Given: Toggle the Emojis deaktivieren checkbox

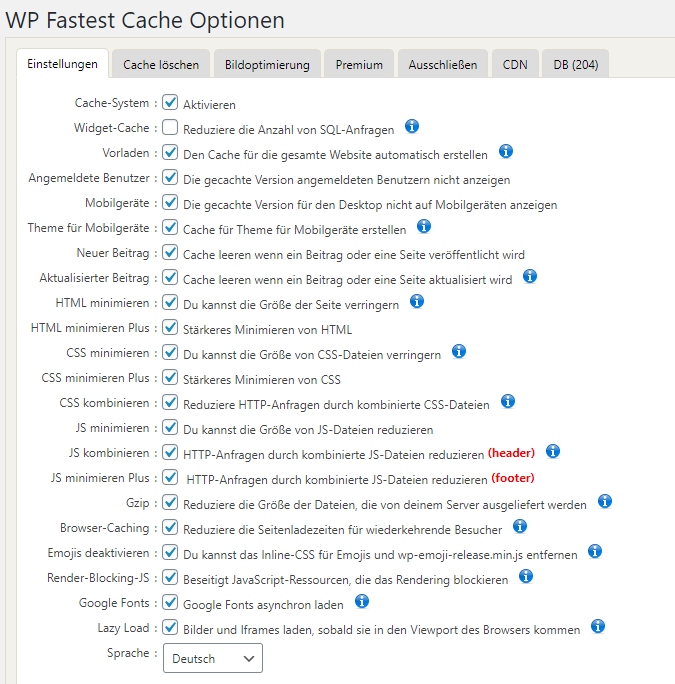Looking at the screenshot, I should click(x=170, y=552).
